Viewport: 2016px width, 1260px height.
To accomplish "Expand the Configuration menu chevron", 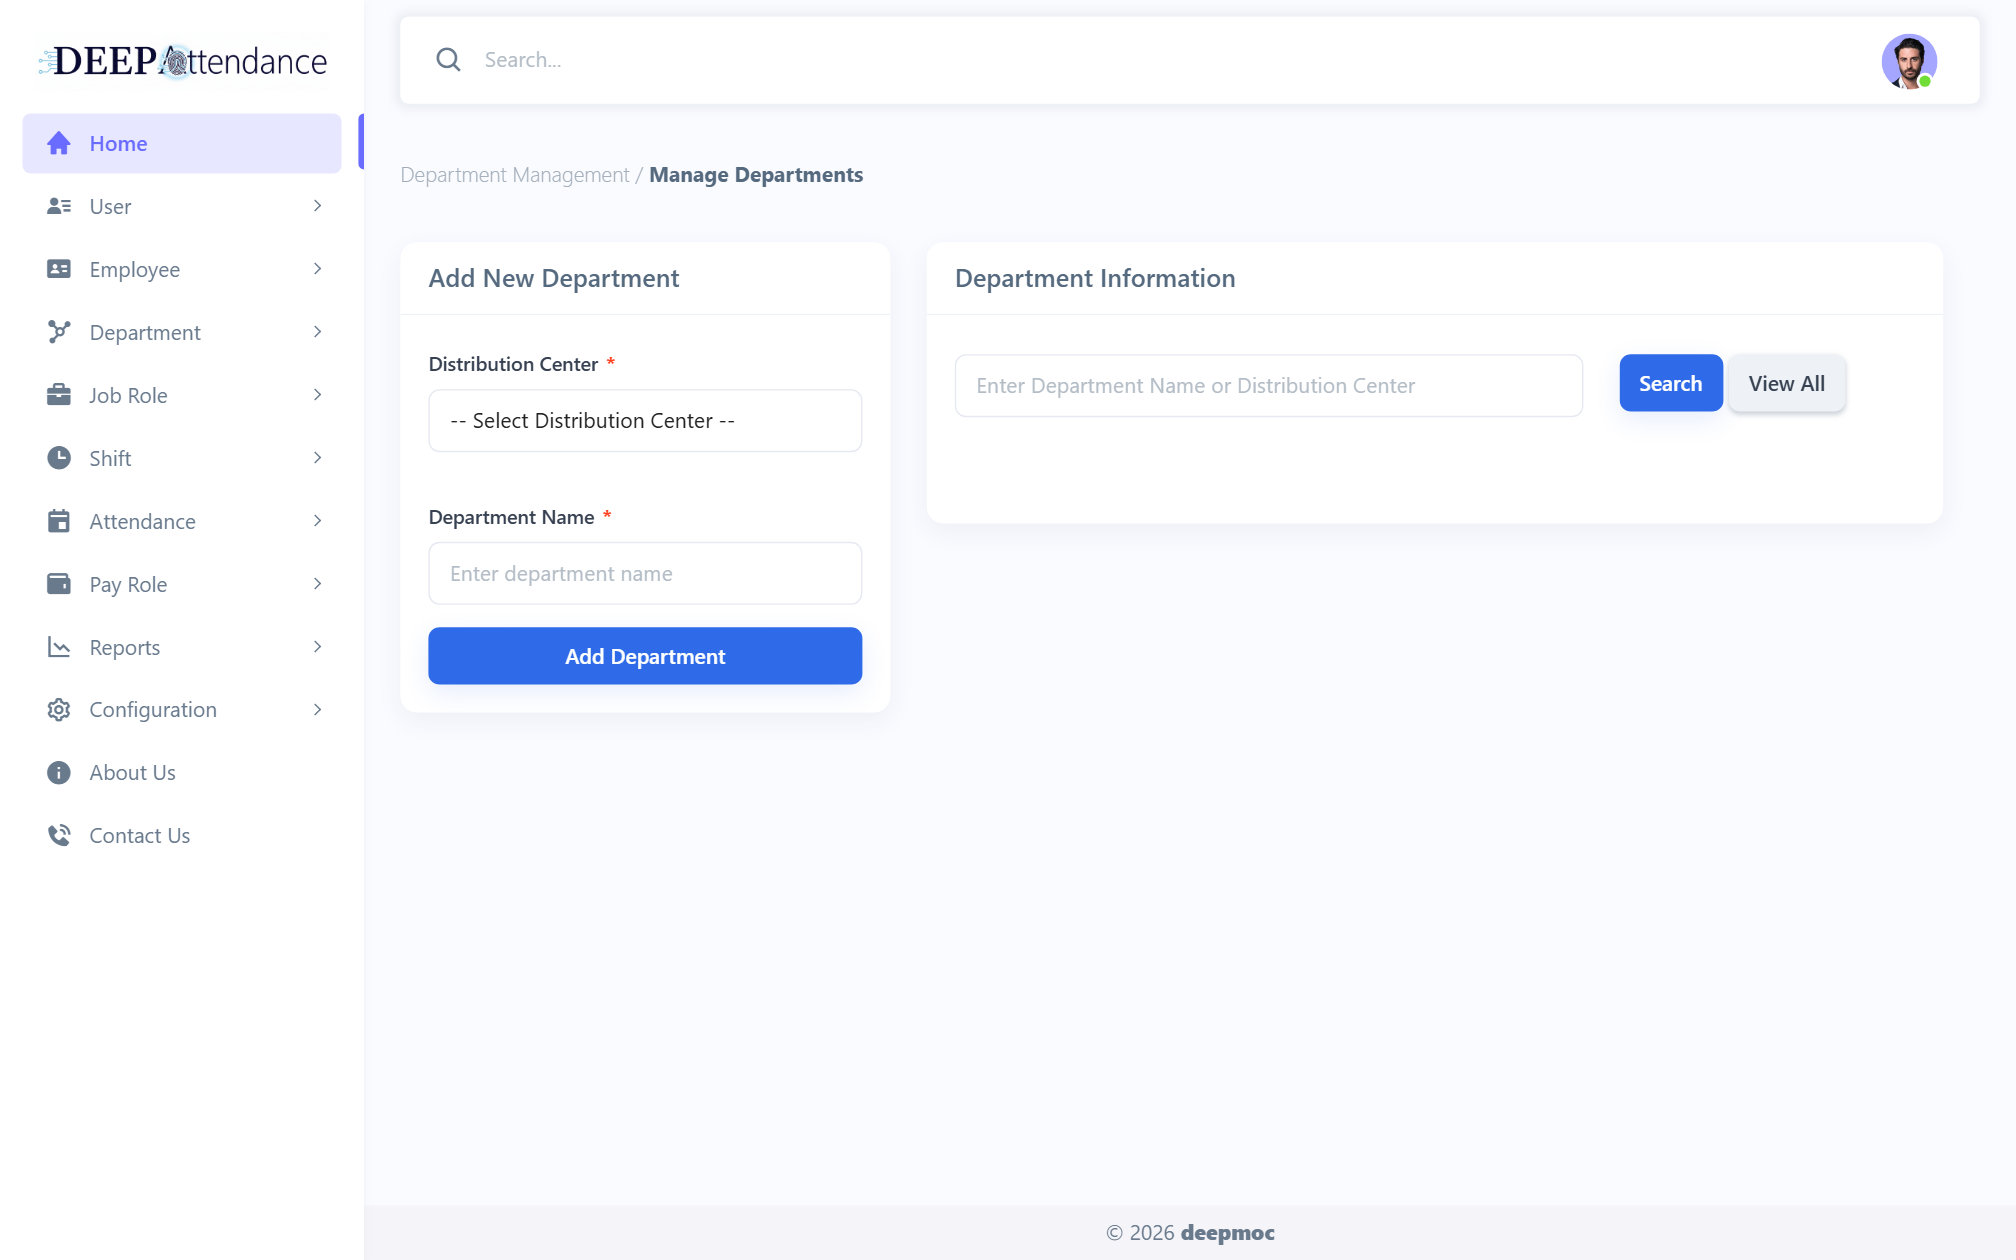I will pyautogui.click(x=318, y=710).
